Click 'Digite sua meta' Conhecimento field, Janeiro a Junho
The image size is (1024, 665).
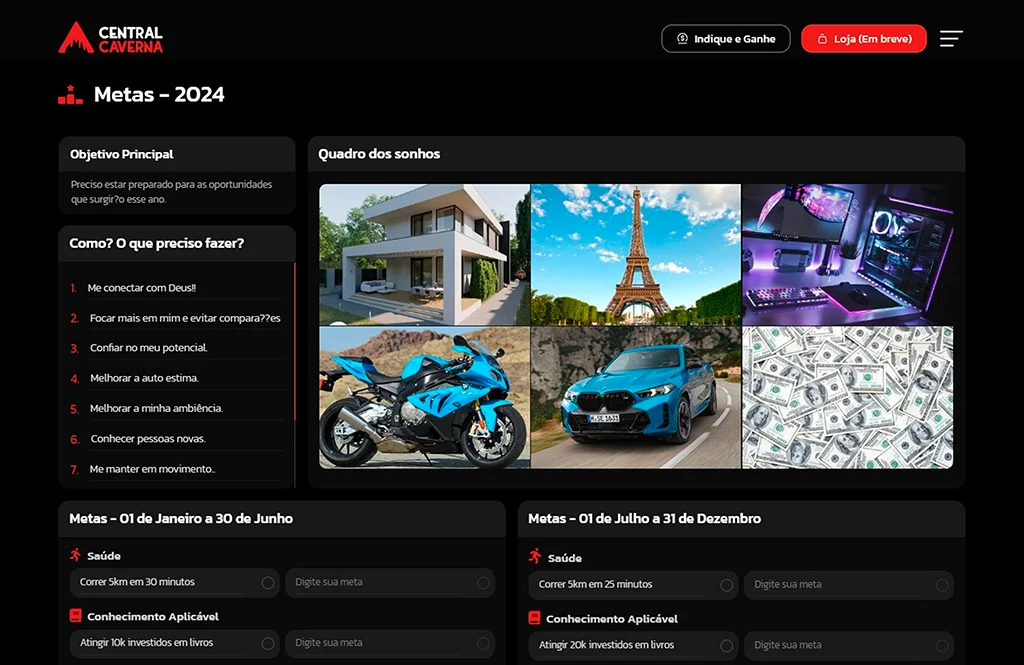(x=390, y=643)
